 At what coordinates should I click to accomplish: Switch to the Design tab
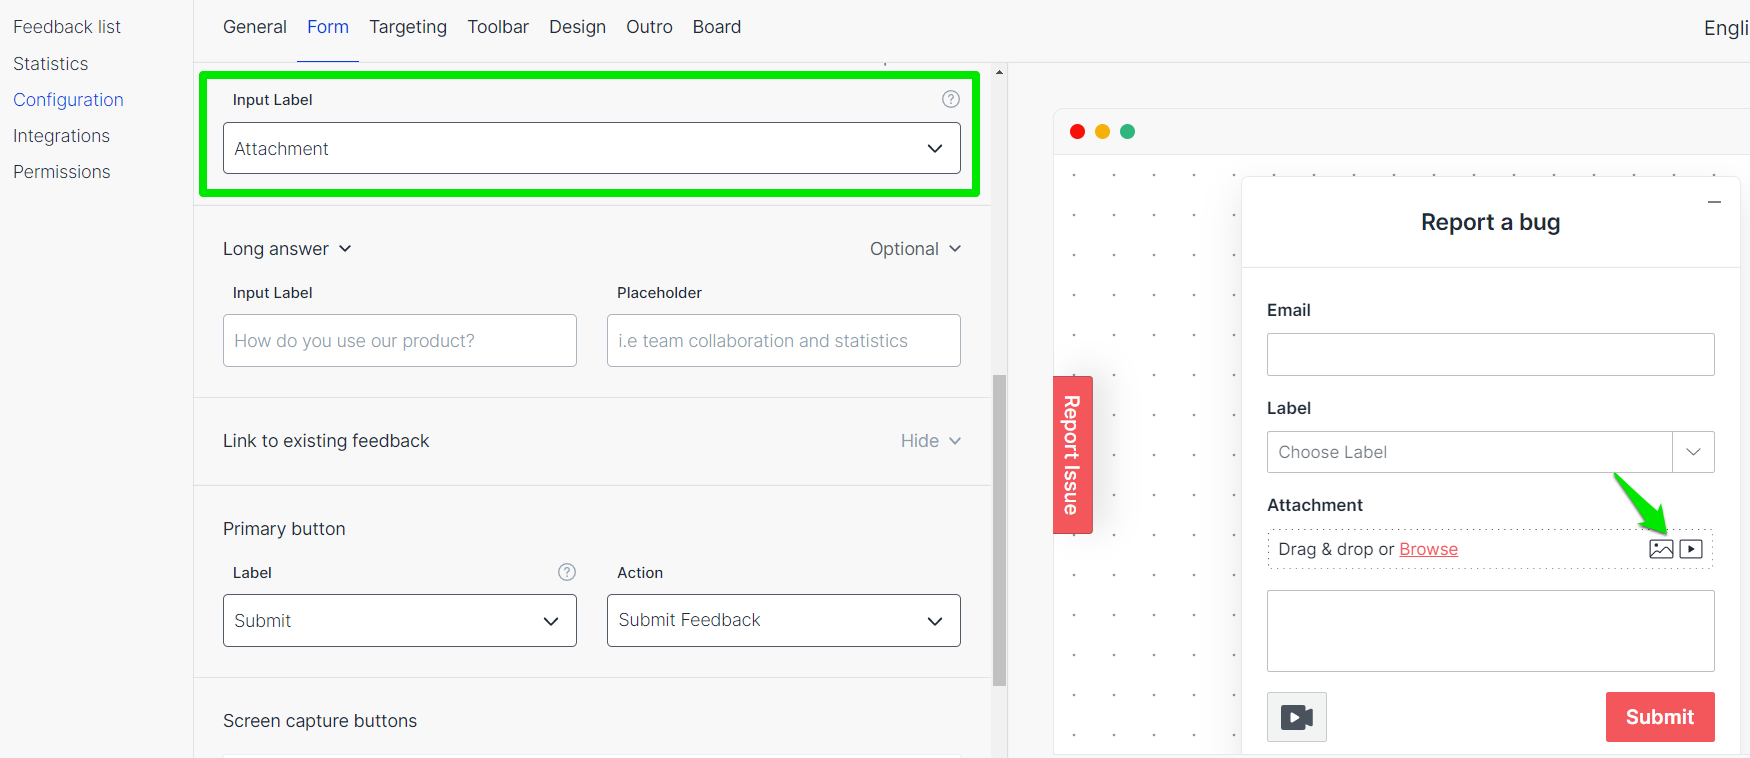pyautogui.click(x=577, y=27)
